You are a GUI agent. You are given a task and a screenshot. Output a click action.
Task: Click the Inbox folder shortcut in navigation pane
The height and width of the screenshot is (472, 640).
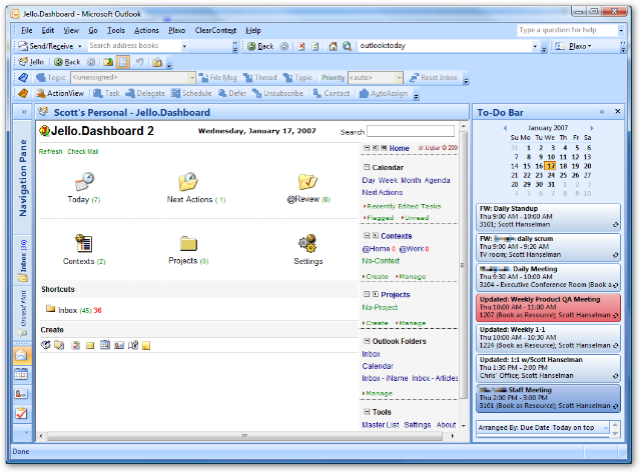(x=23, y=261)
